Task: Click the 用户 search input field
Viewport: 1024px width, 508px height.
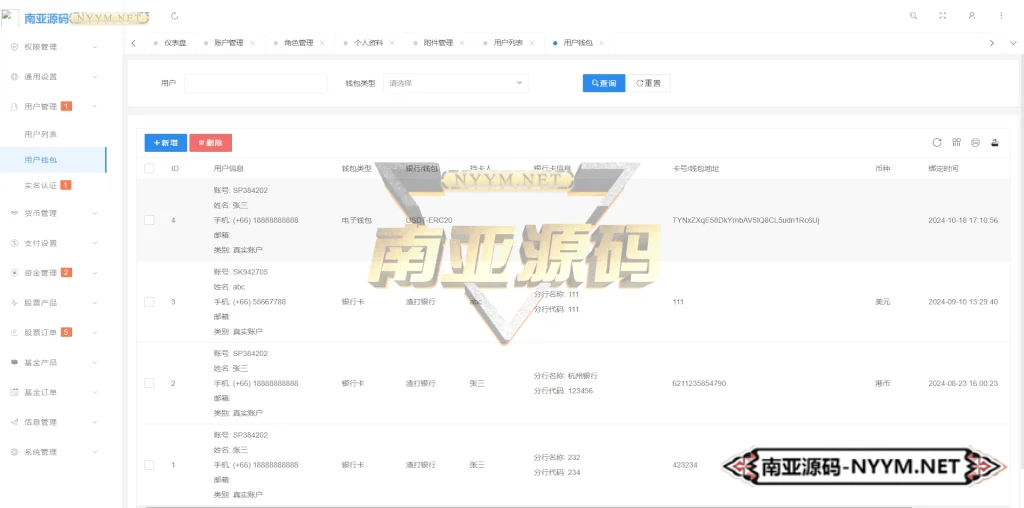Action: pos(255,83)
